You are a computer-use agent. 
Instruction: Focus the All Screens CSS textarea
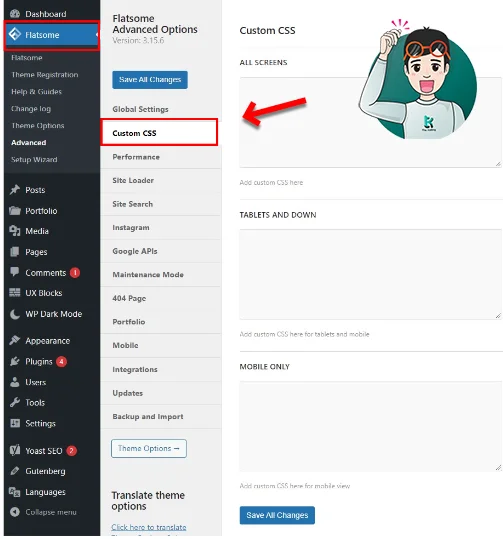(371, 122)
